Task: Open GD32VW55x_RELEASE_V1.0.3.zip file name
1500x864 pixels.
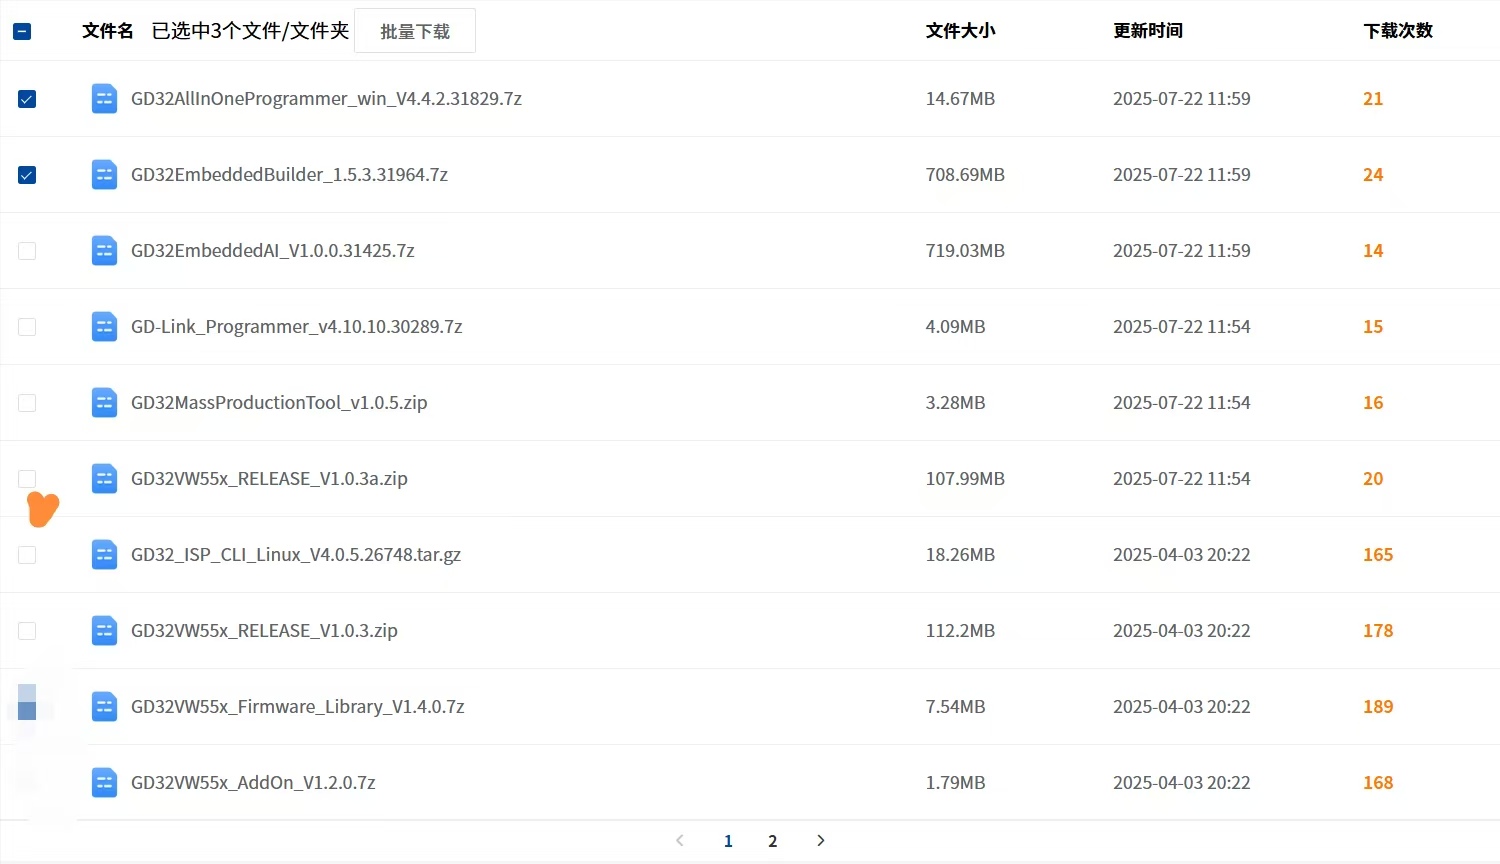Action: pyautogui.click(x=264, y=631)
